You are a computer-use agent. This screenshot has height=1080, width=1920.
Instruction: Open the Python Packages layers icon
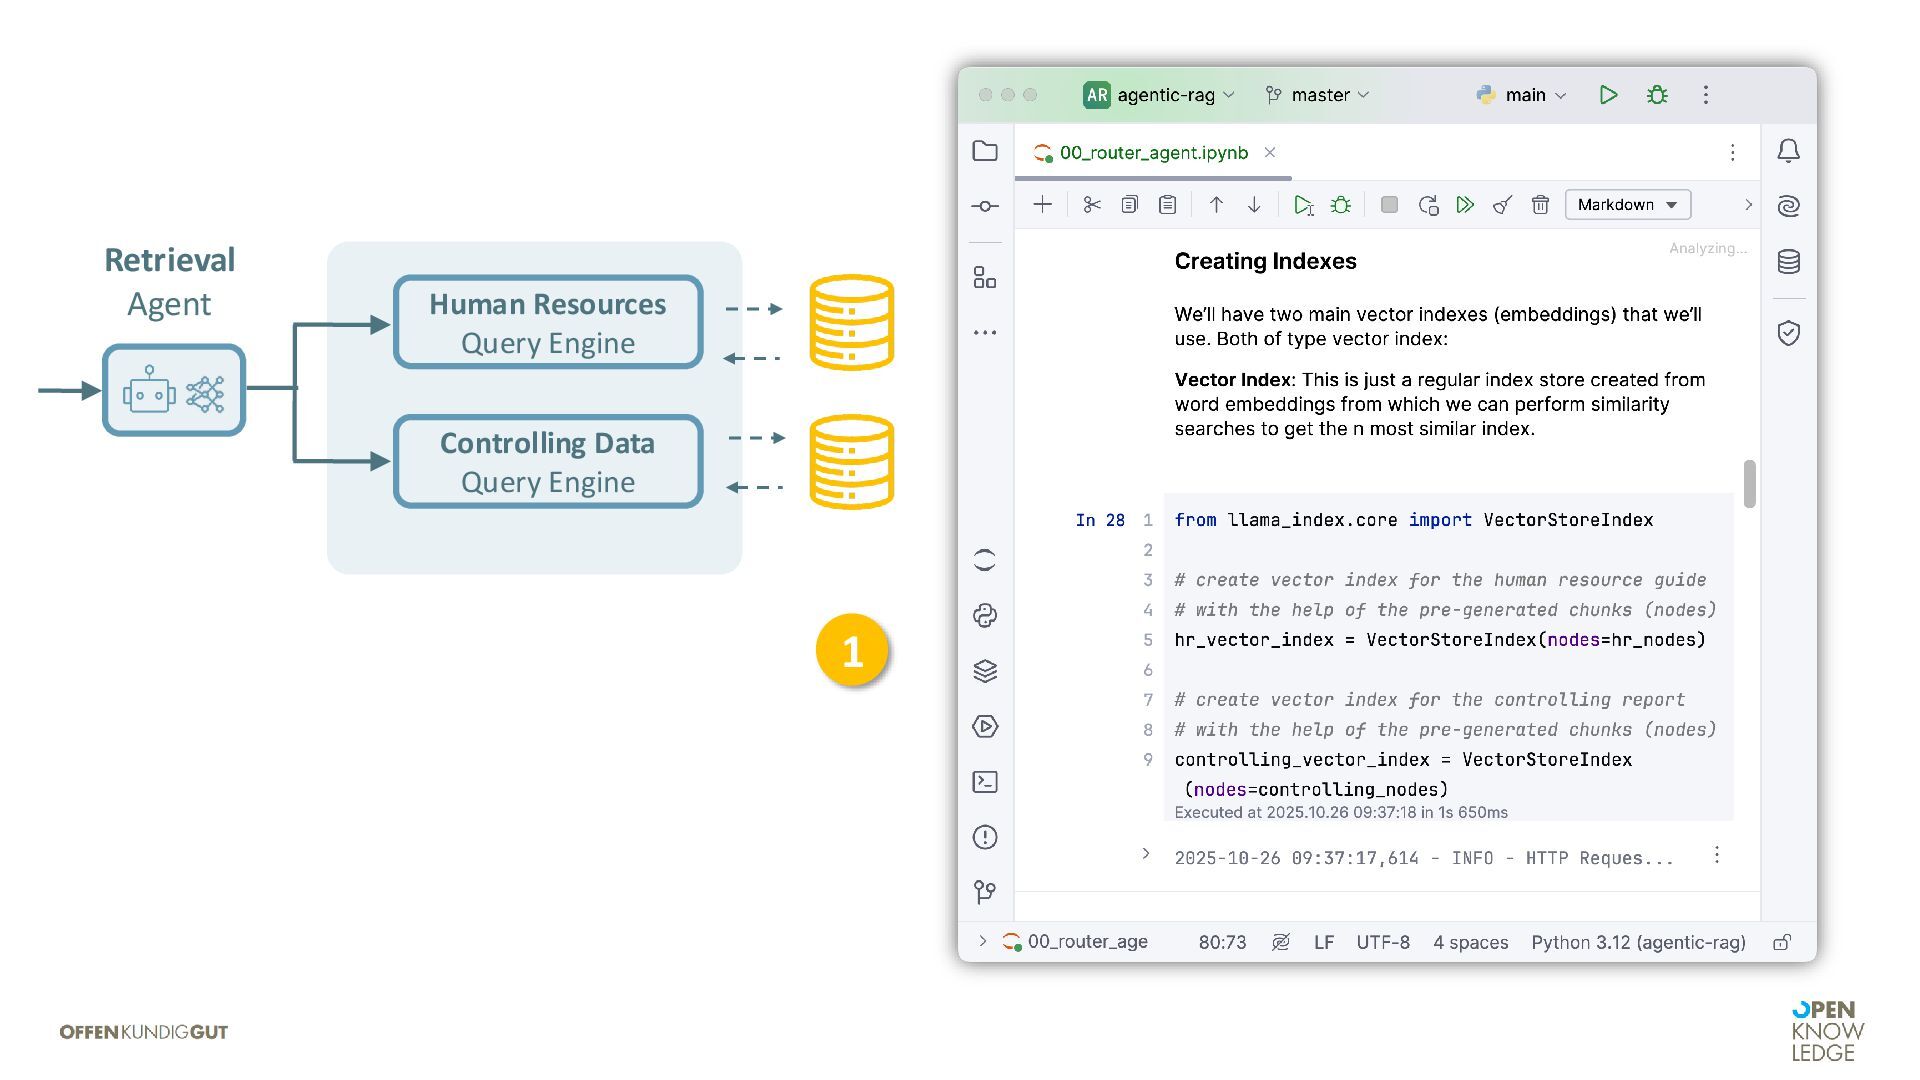[x=985, y=671]
